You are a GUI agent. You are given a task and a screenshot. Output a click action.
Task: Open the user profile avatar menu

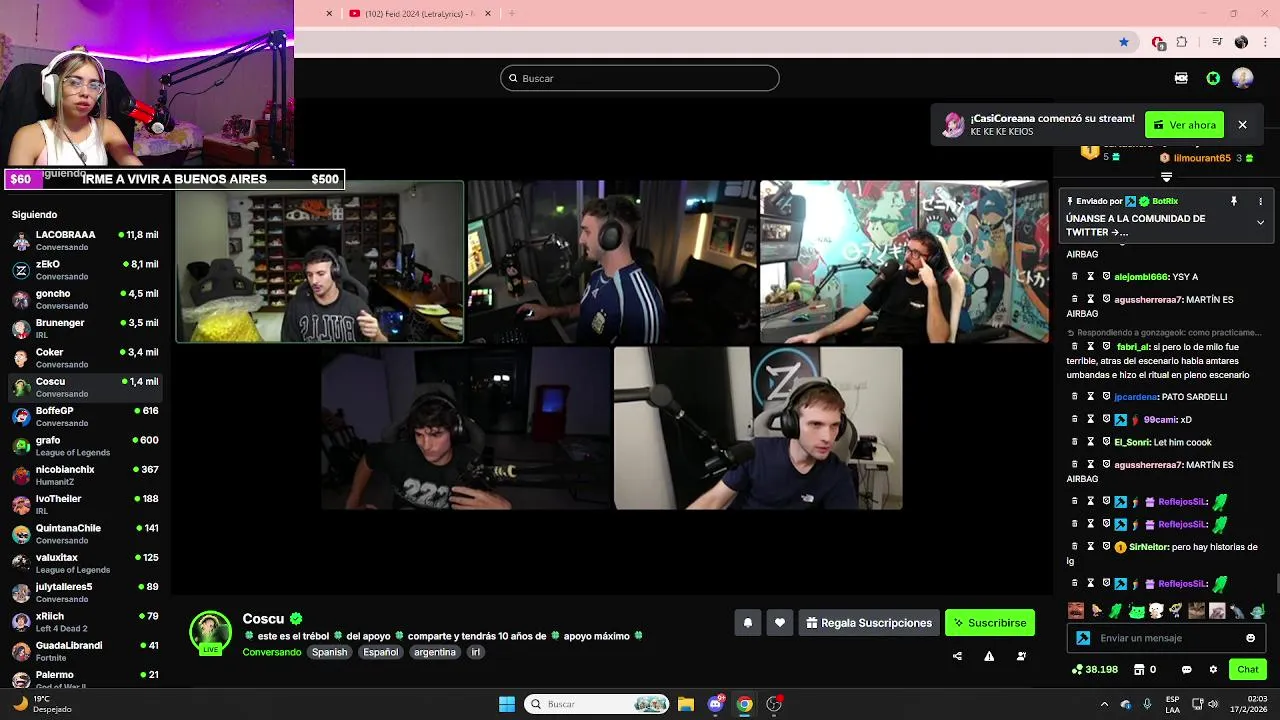pos(1243,78)
